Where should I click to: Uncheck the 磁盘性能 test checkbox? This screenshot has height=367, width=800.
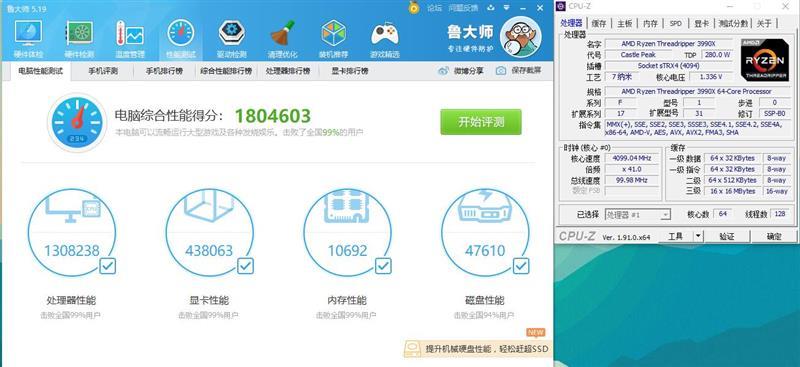tap(521, 266)
